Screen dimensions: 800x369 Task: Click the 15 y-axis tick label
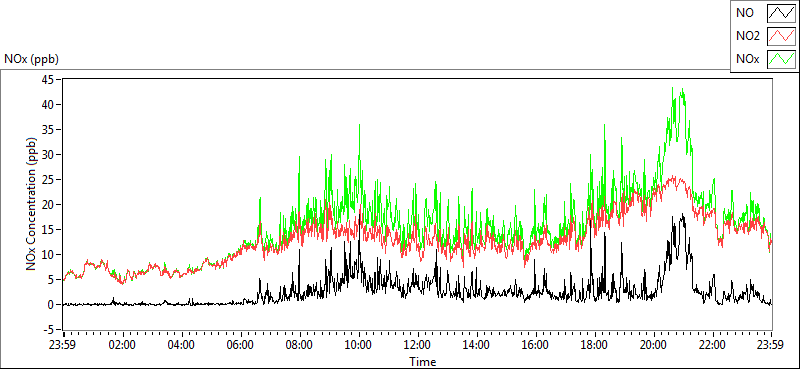point(49,229)
